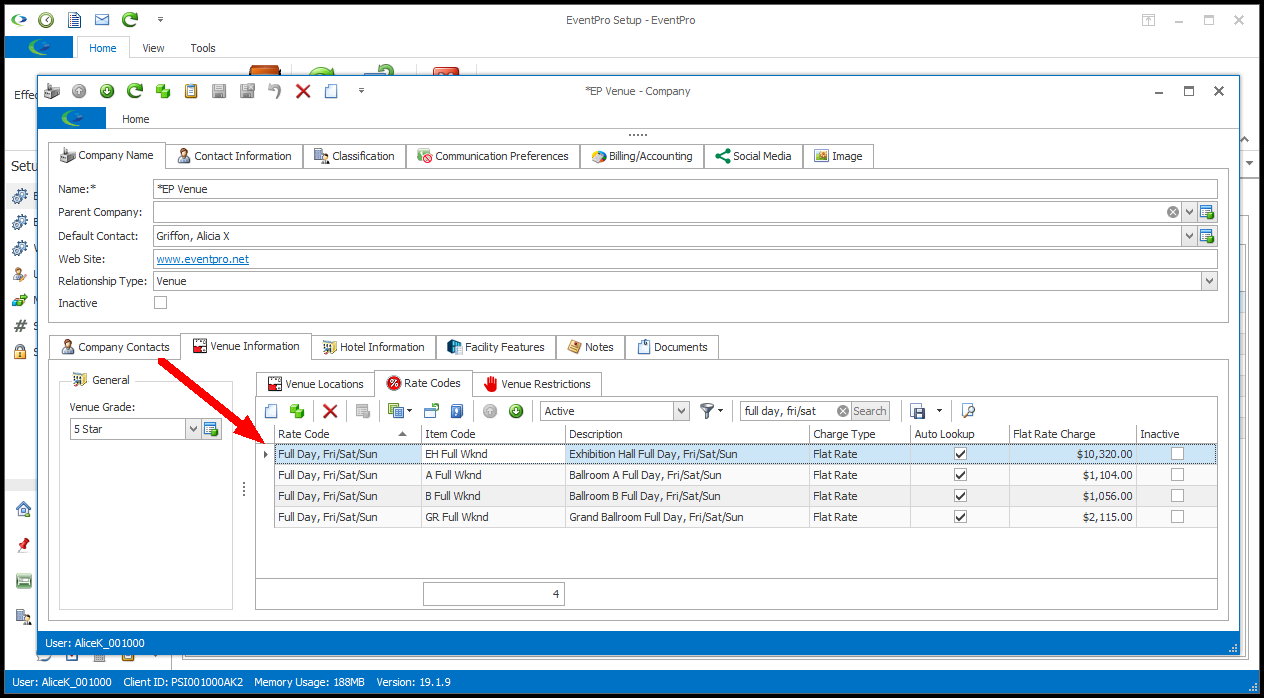Viewport: 1264px width, 698px height.
Task: Click Save and Close icon in company window toolbar
Action: point(247,91)
